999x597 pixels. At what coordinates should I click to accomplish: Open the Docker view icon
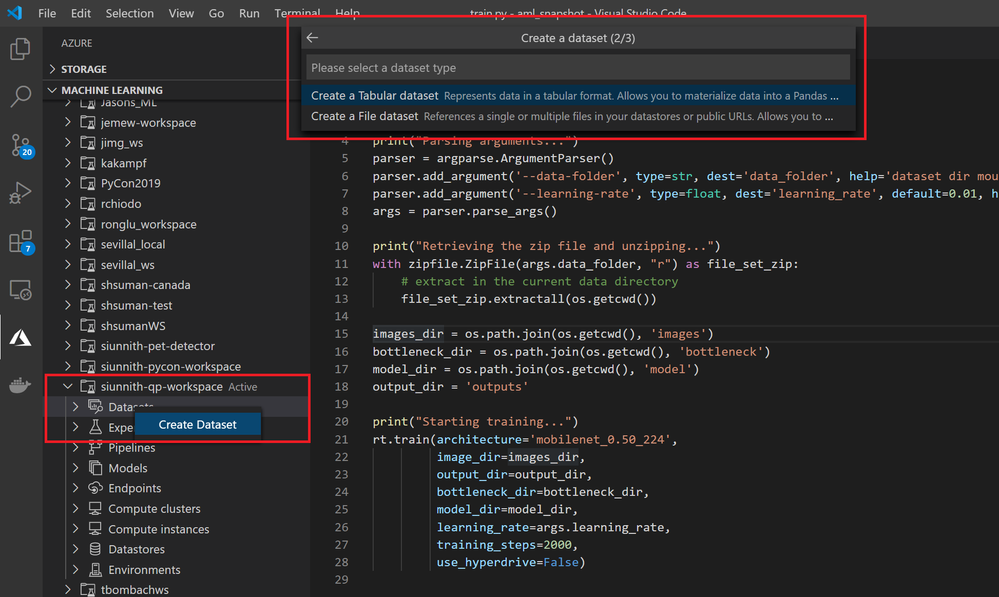20,386
